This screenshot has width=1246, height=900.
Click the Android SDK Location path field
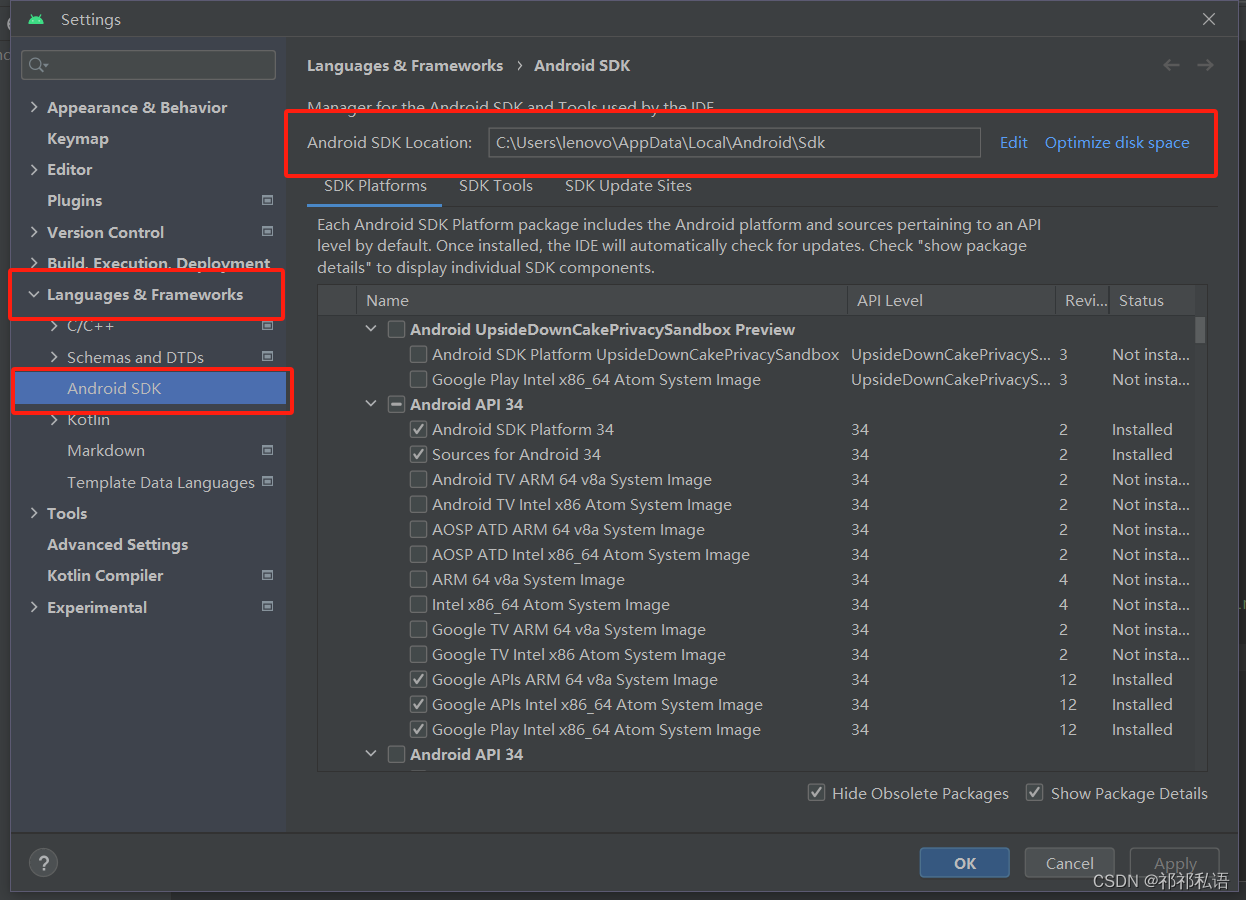[734, 142]
